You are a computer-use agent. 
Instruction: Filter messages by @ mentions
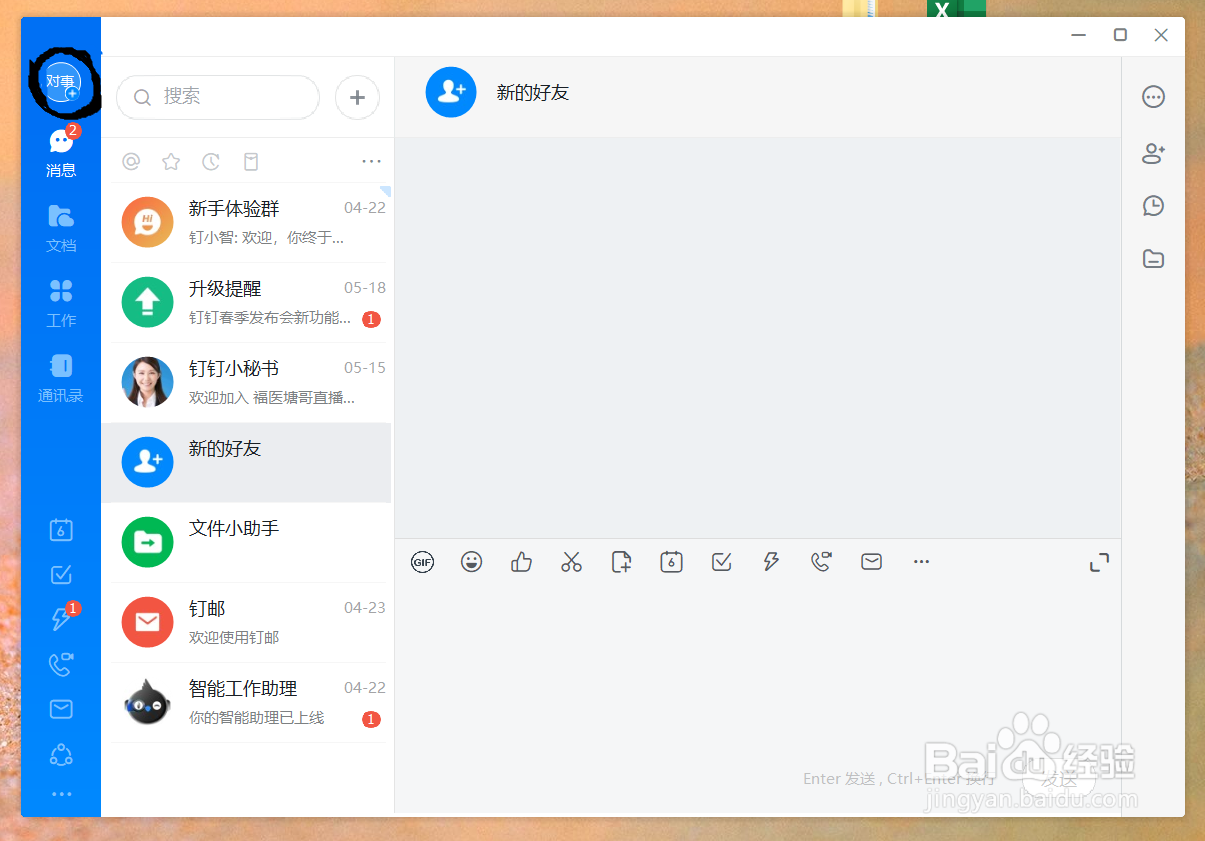[131, 161]
